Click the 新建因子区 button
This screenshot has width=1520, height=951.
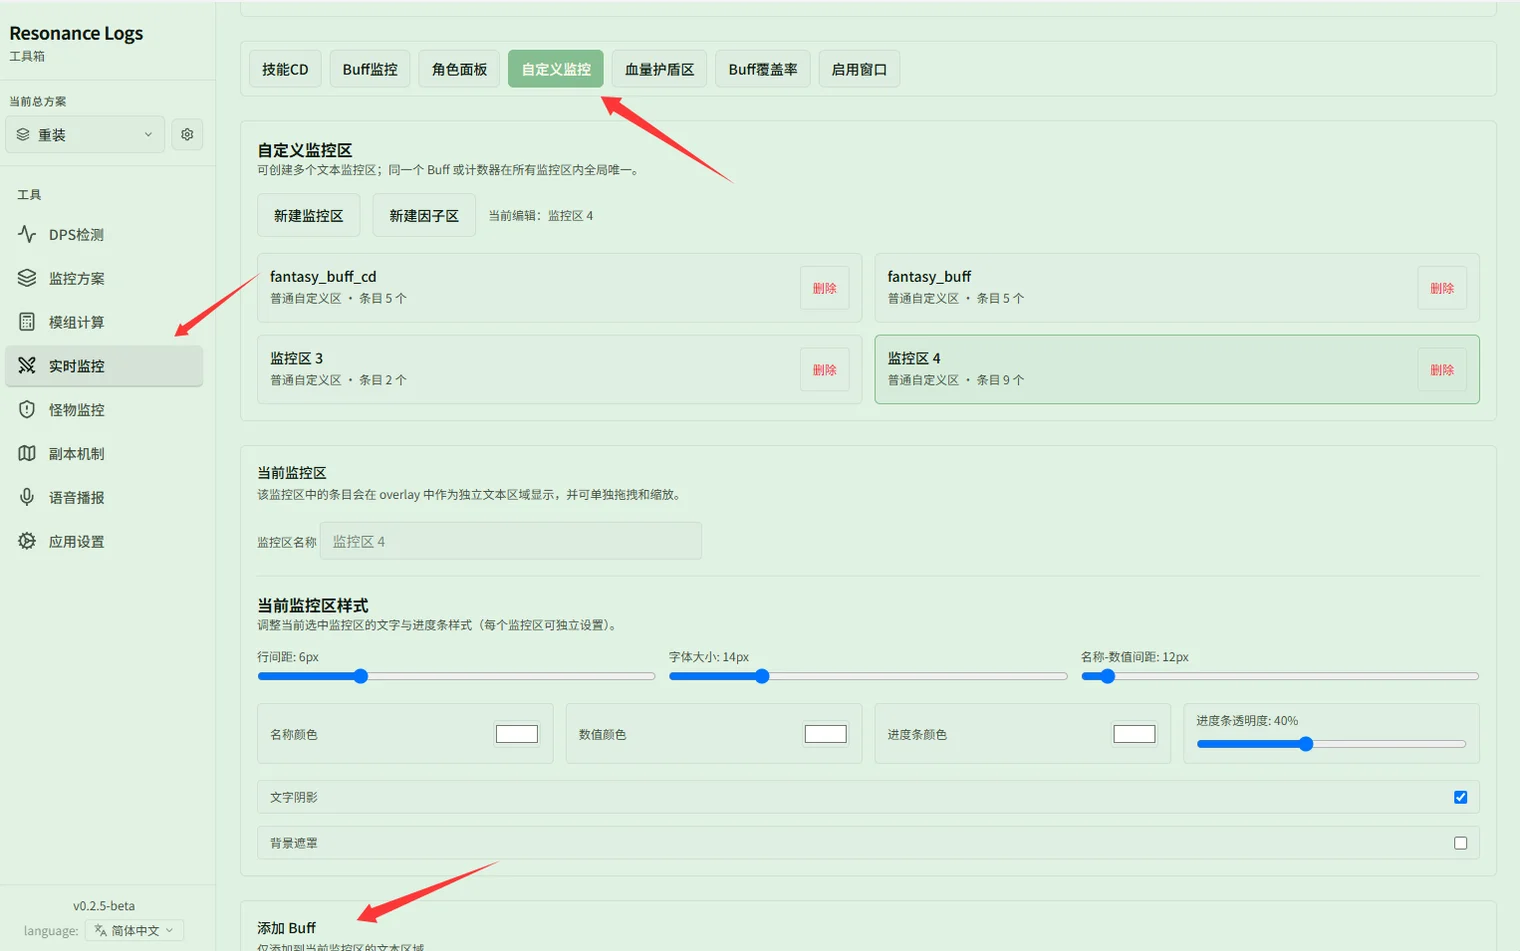[424, 215]
